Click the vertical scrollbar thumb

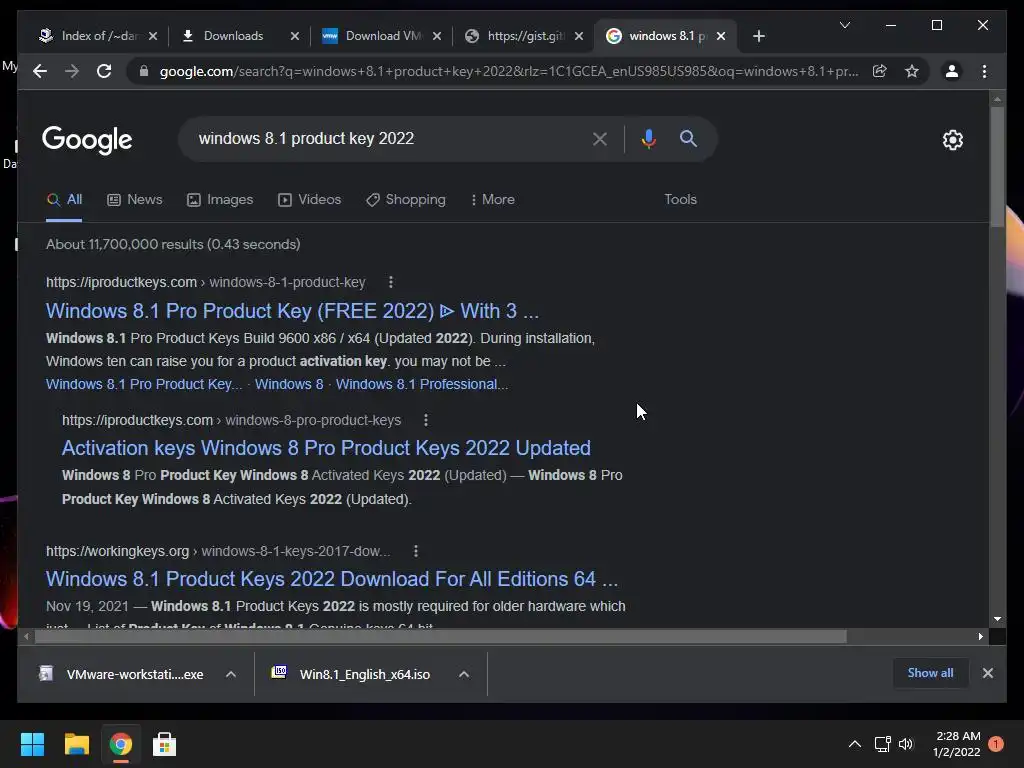[x=997, y=167]
